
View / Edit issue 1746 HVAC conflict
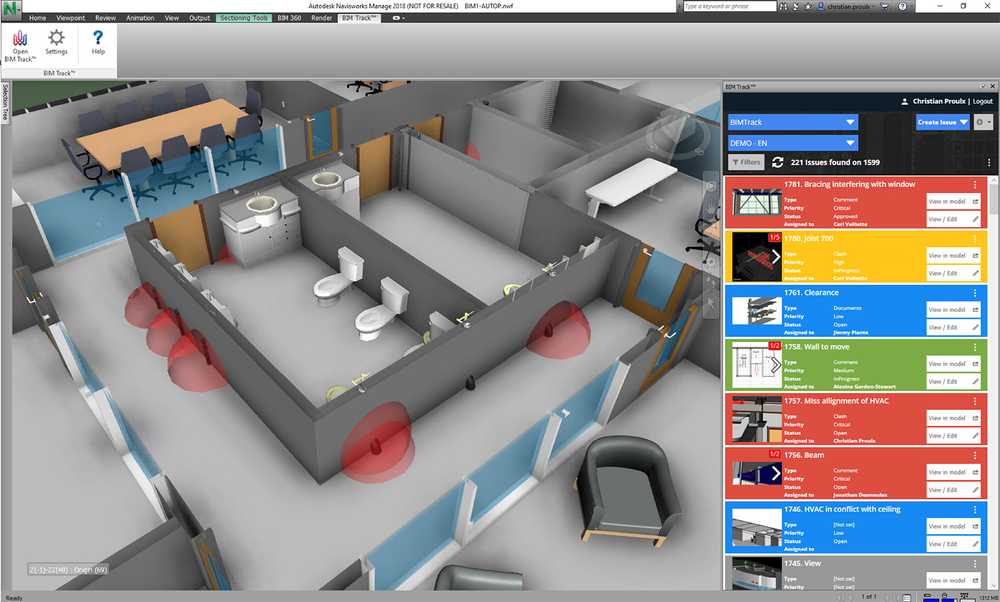click(x=953, y=544)
